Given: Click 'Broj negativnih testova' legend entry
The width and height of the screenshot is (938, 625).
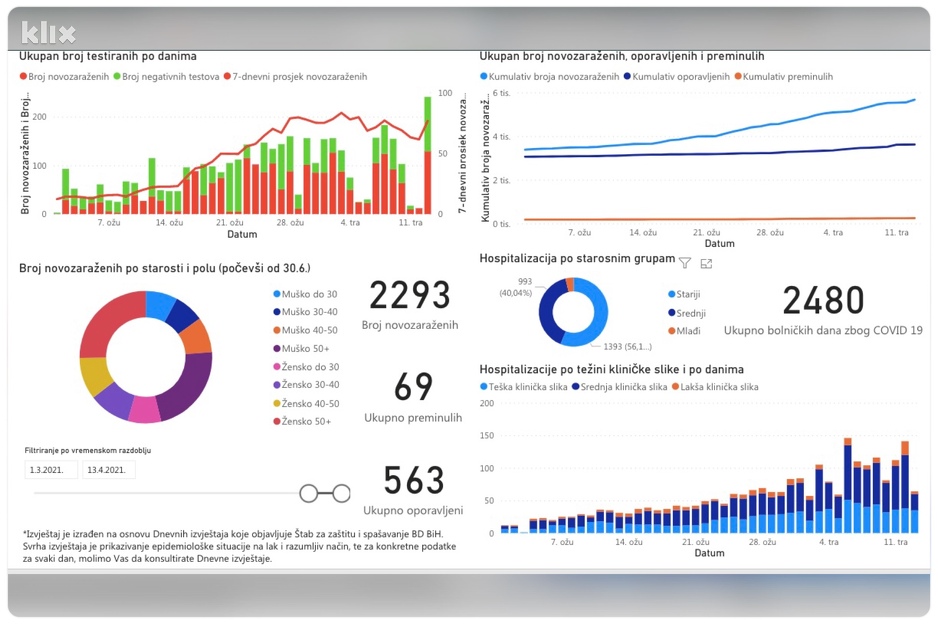Looking at the screenshot, I should click(166, 77).
